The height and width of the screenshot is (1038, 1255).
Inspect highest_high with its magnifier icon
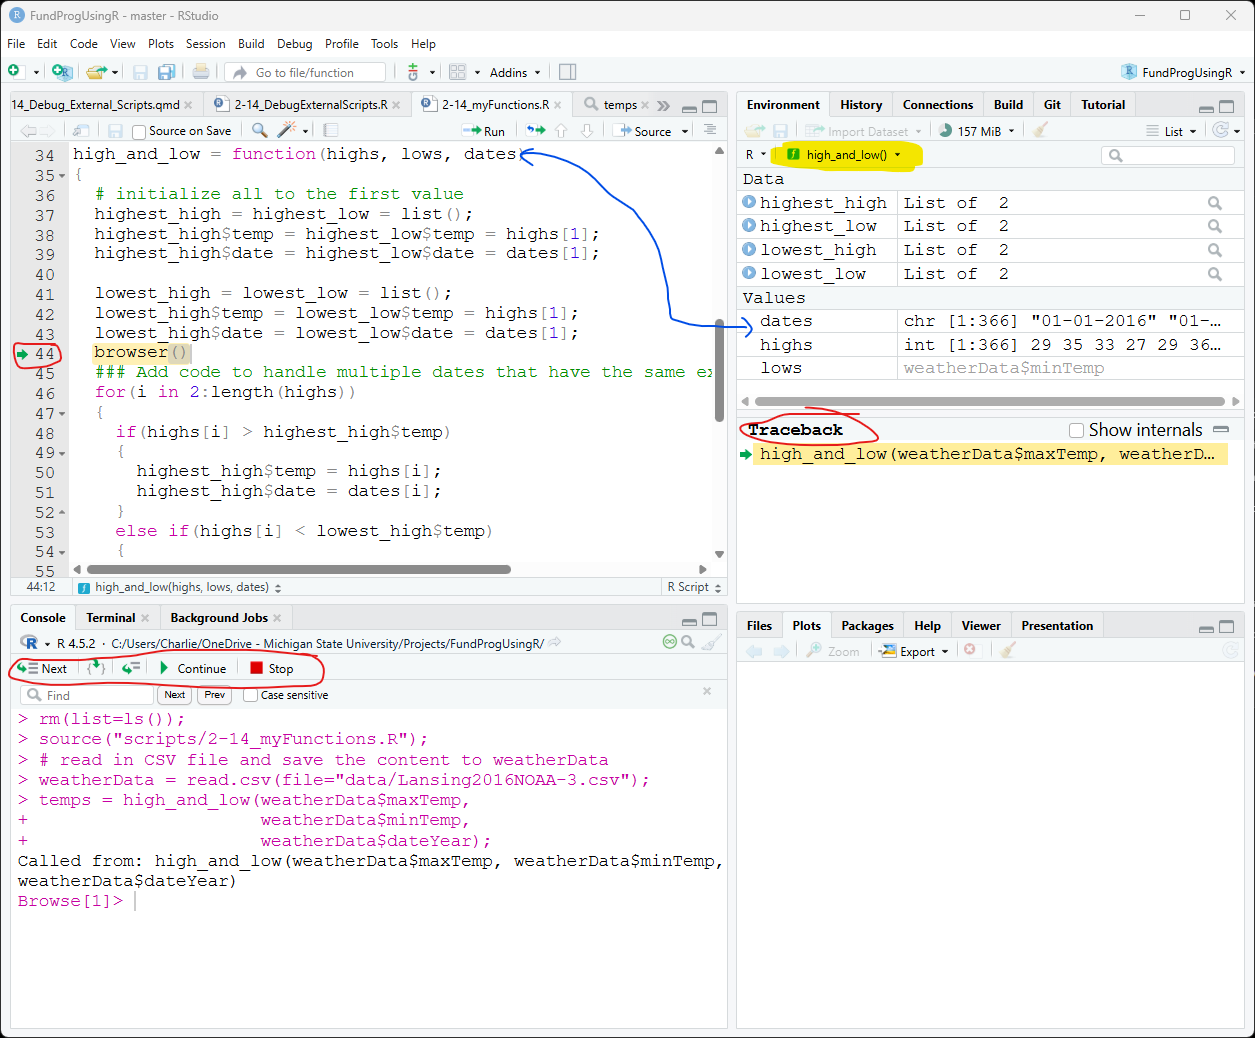click(x=1214, y=203)
